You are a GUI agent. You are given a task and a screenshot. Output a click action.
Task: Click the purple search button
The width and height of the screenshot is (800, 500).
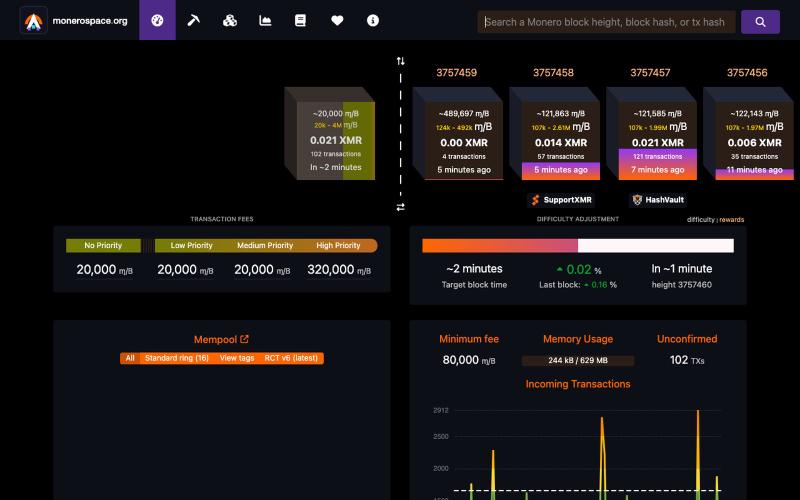click(760, 22)
